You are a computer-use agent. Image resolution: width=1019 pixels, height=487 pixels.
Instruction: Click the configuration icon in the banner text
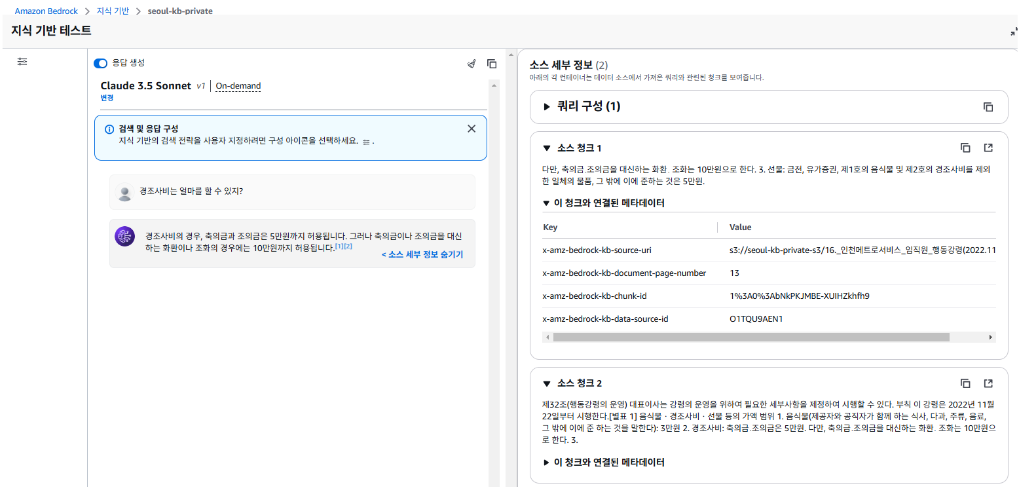367,140
